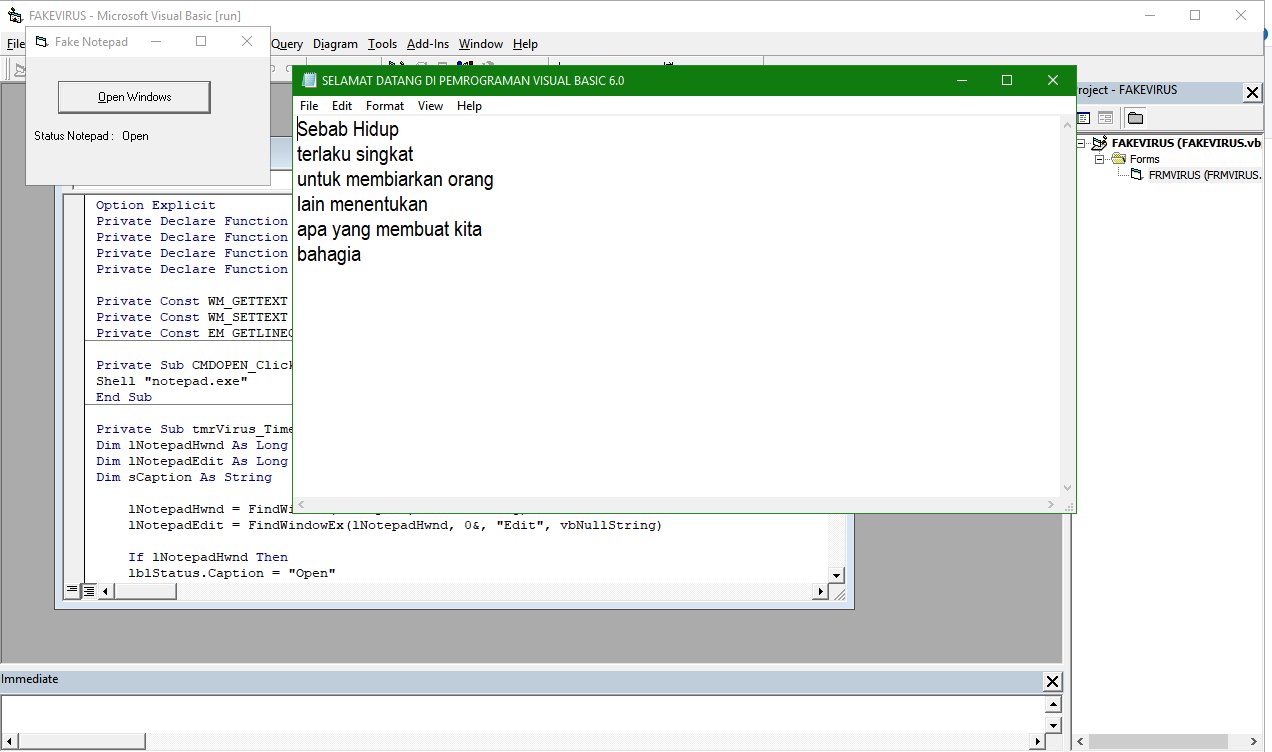Screen dimensions: 1272x752
Task: Maximize the green Notepad window
Action: click(x=1007, y=80)
